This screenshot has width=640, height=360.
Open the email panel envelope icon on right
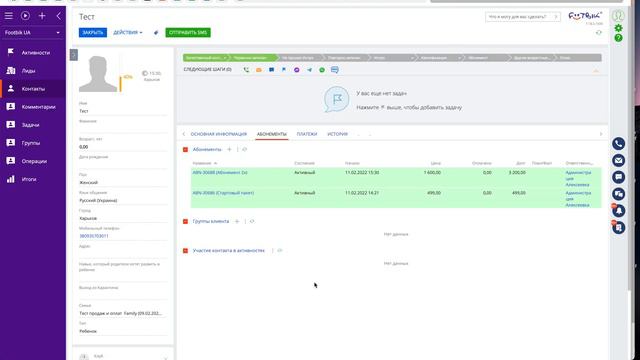(618, 160)
